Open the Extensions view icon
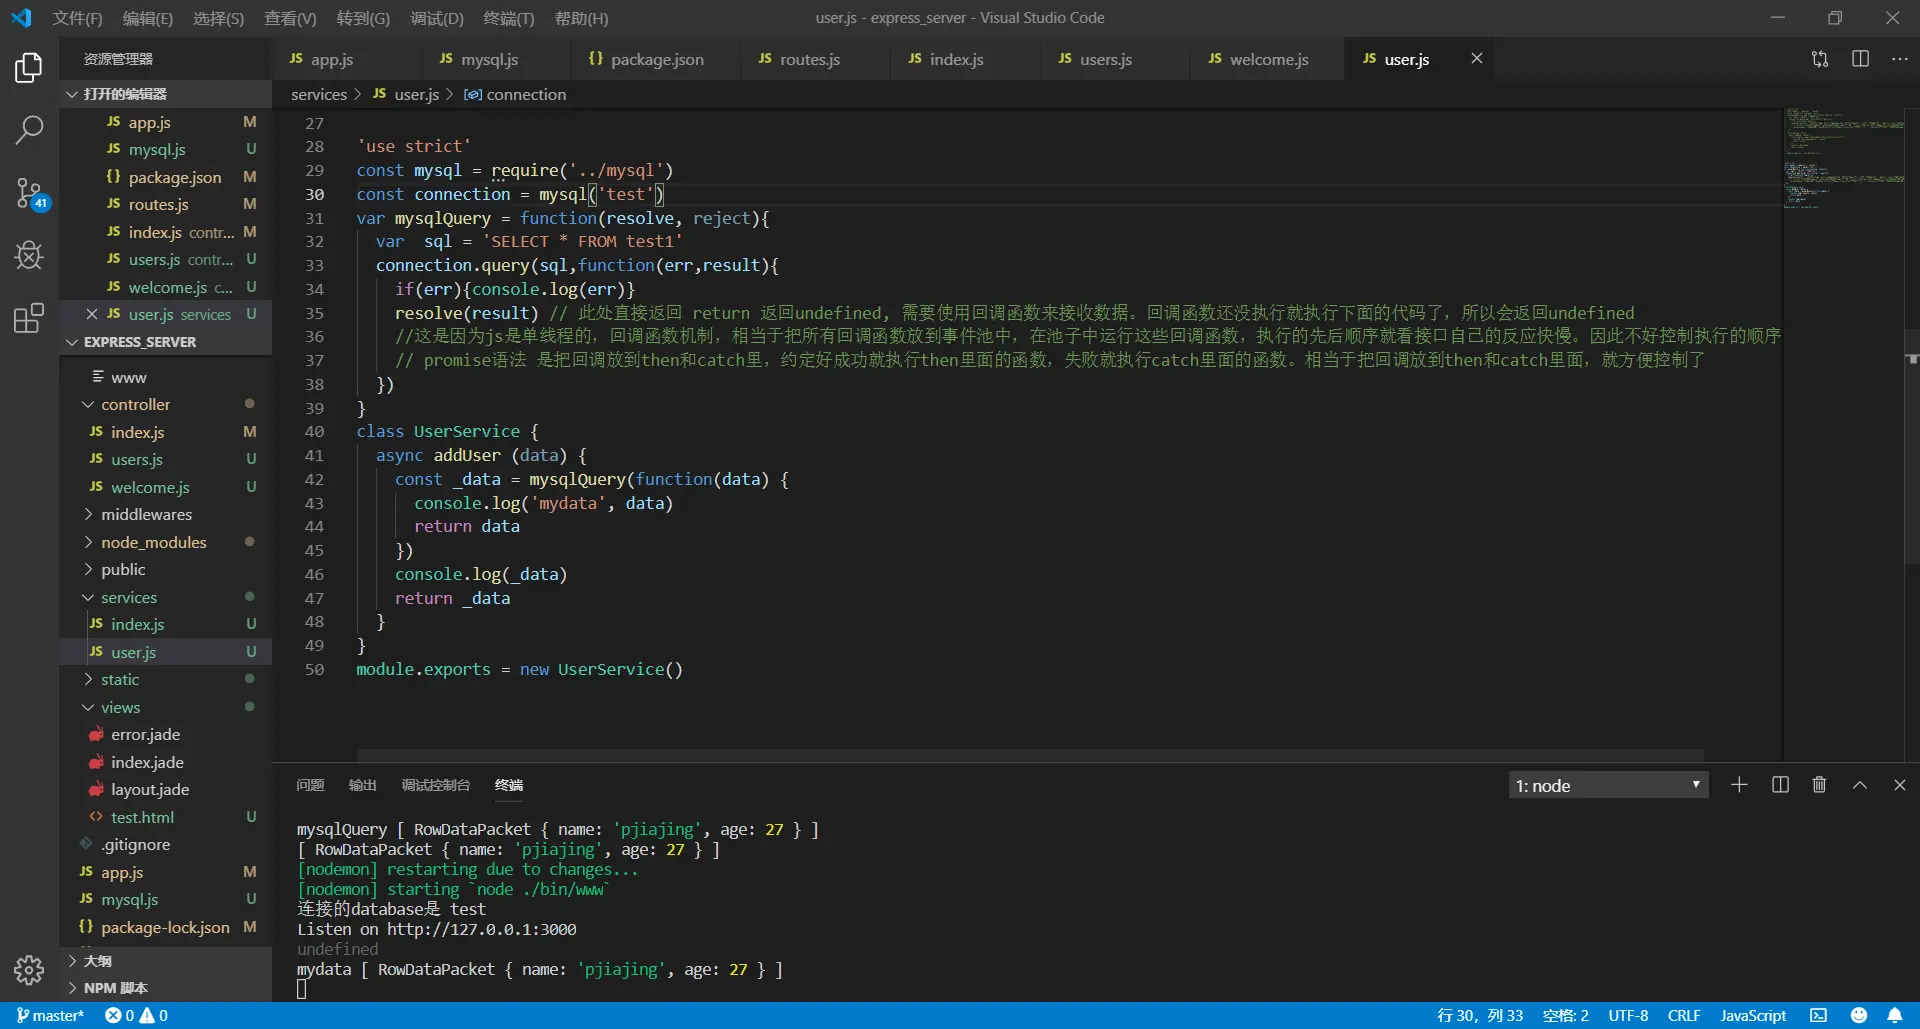The image size is (1920, 1029). pyautogui.click(x=29, y=319)
